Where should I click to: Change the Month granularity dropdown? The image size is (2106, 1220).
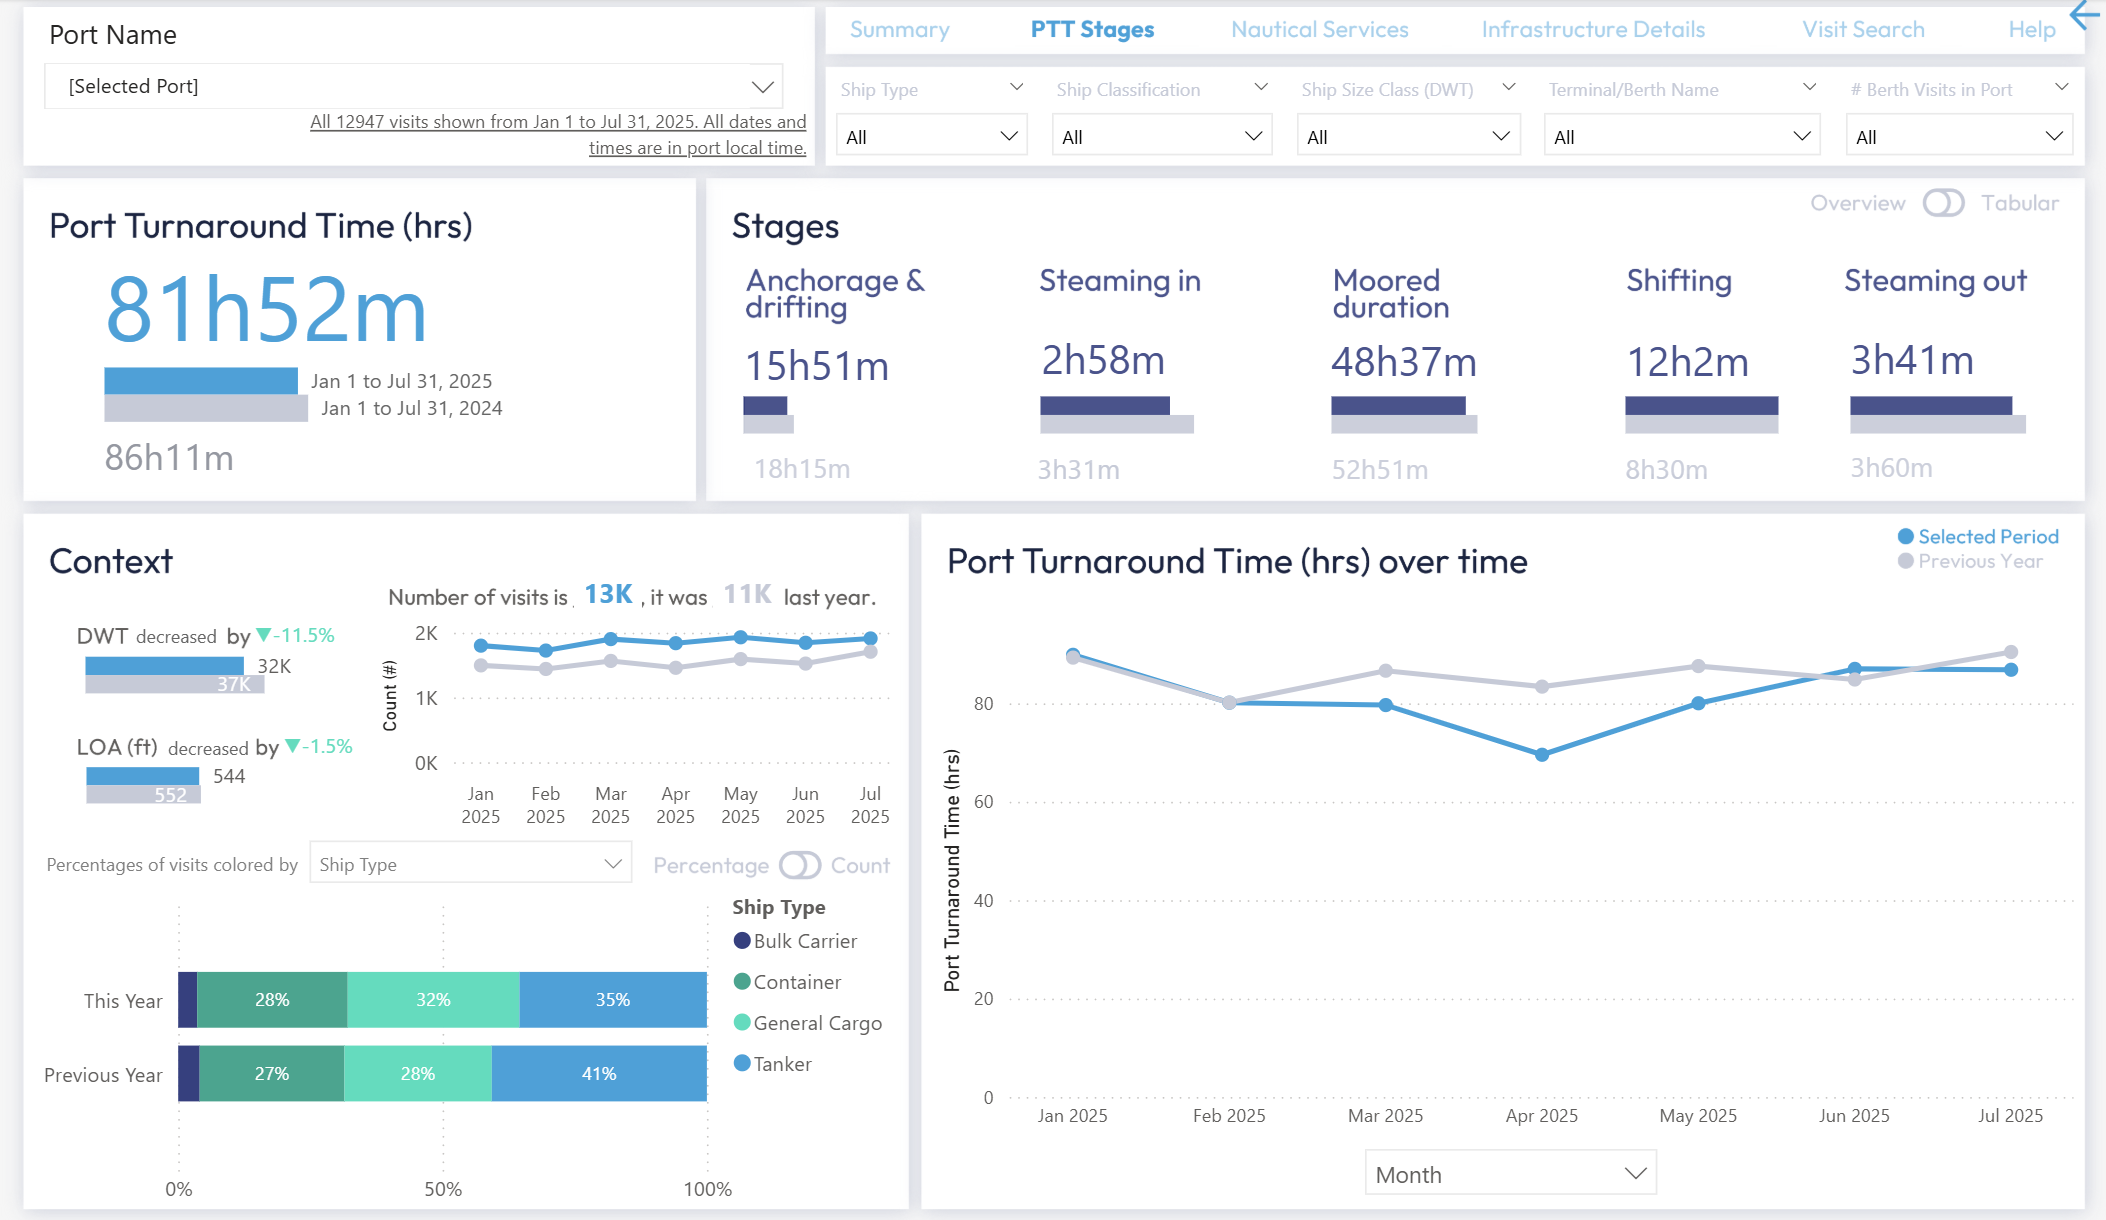[1509, 1173]
